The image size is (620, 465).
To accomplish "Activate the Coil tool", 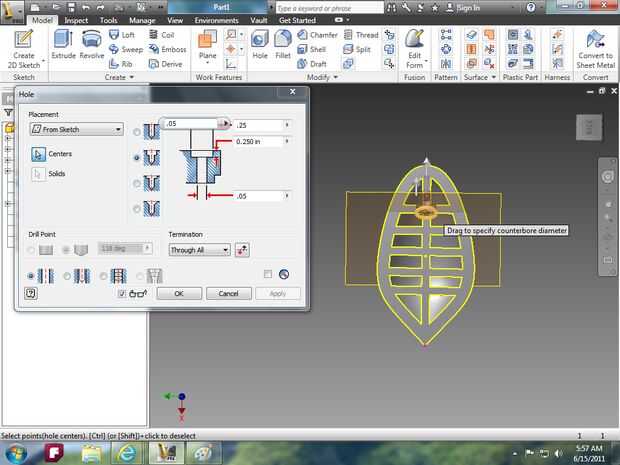I will point(161,35).
